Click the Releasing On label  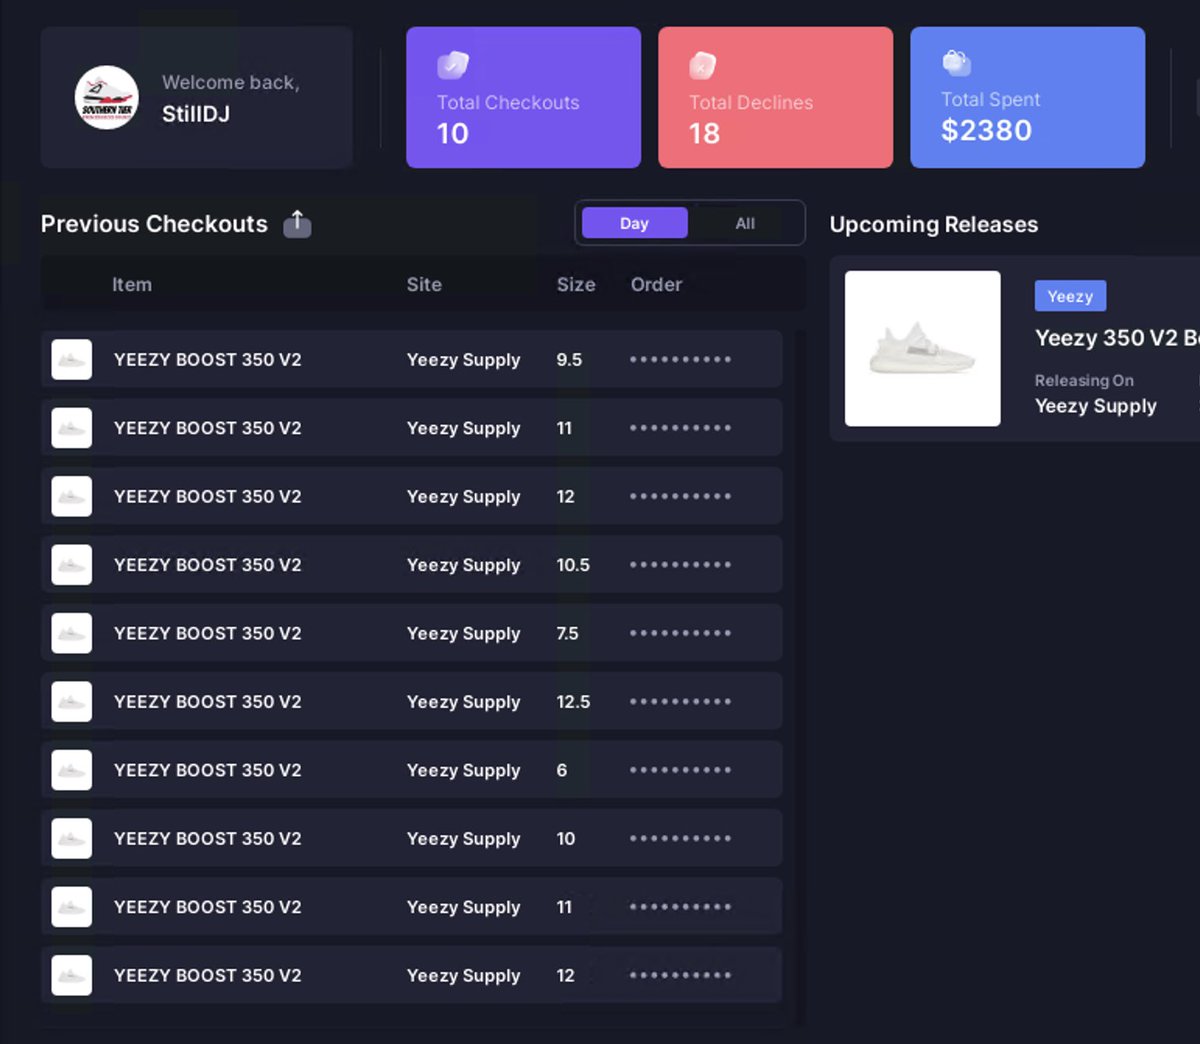(1084, 380)
